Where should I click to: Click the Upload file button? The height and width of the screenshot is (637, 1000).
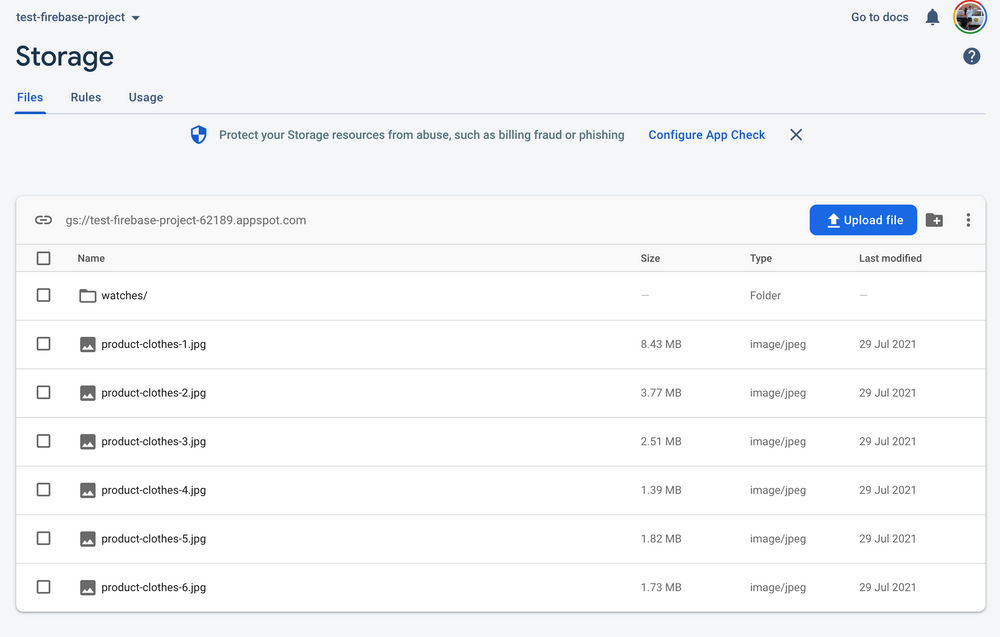click(x=863, y=220)
